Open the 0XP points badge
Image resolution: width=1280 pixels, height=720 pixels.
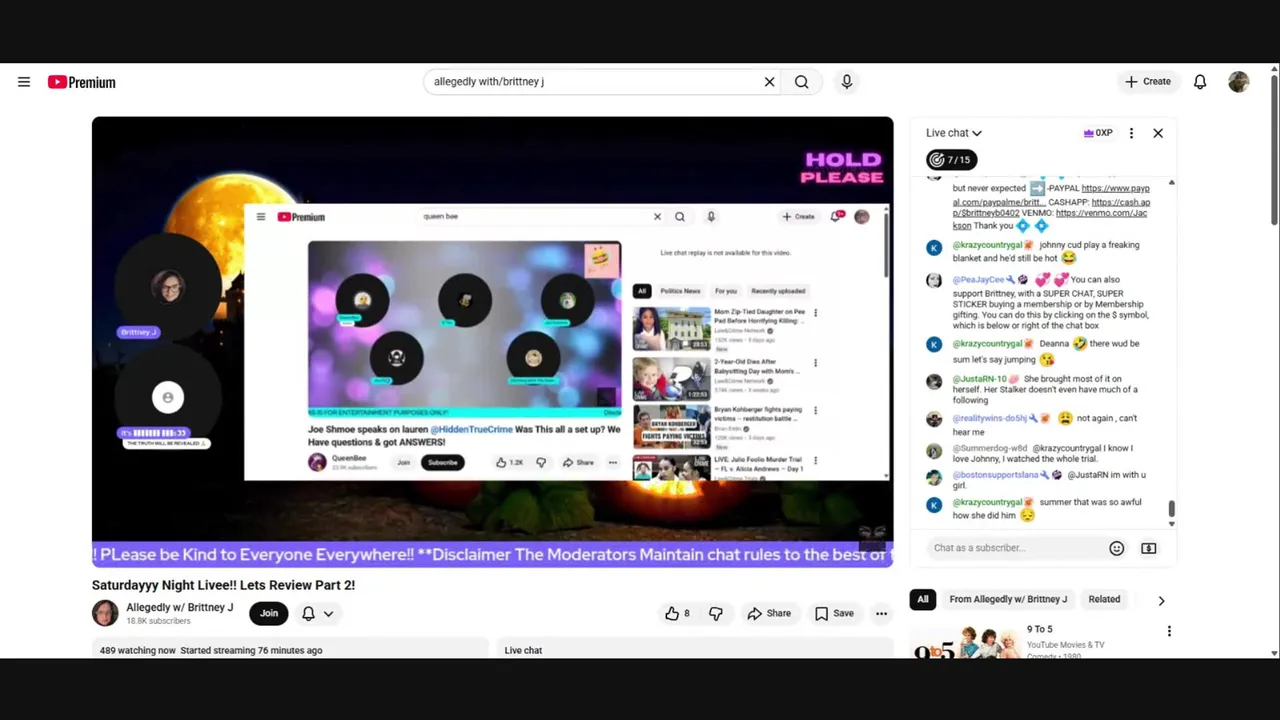[1098, 133]
